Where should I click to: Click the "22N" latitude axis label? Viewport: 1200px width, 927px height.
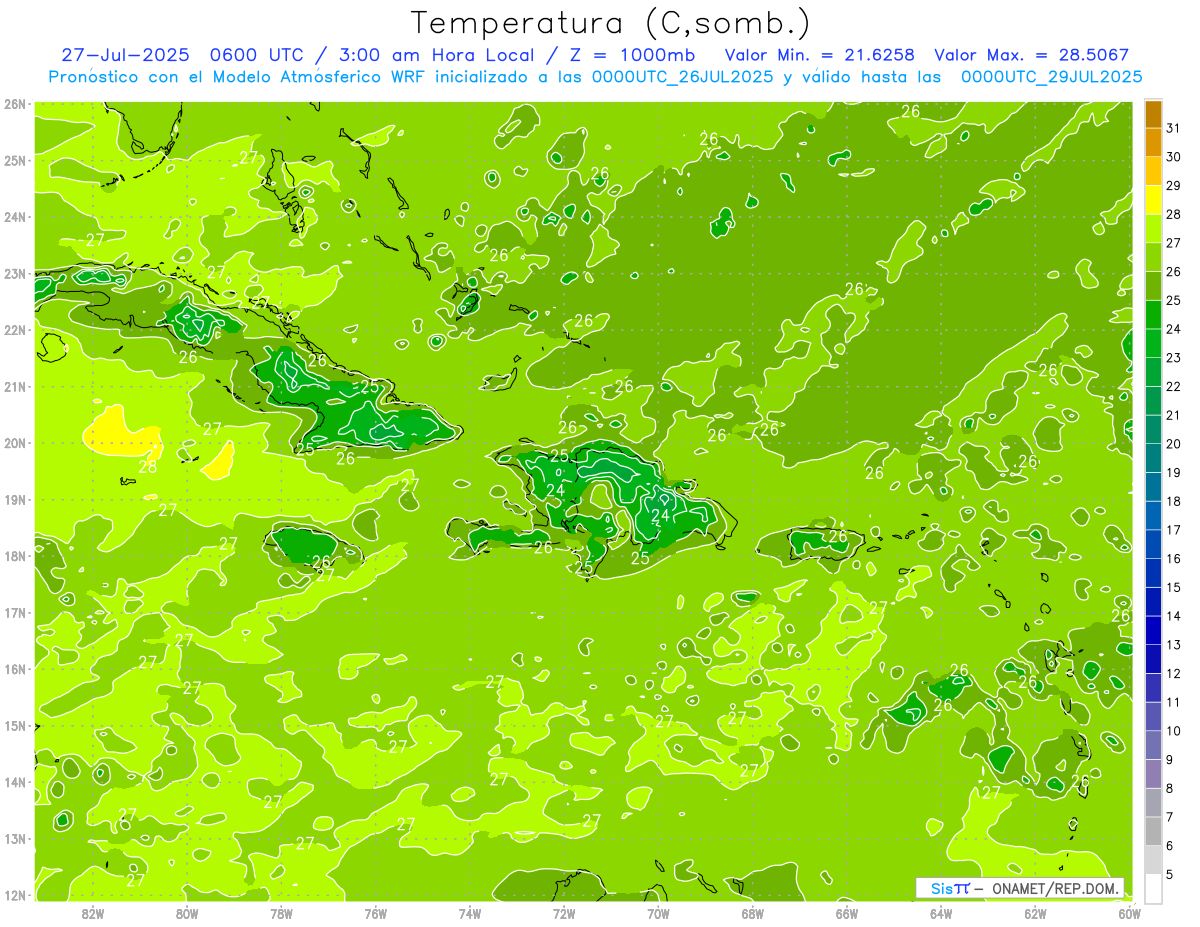14,330
